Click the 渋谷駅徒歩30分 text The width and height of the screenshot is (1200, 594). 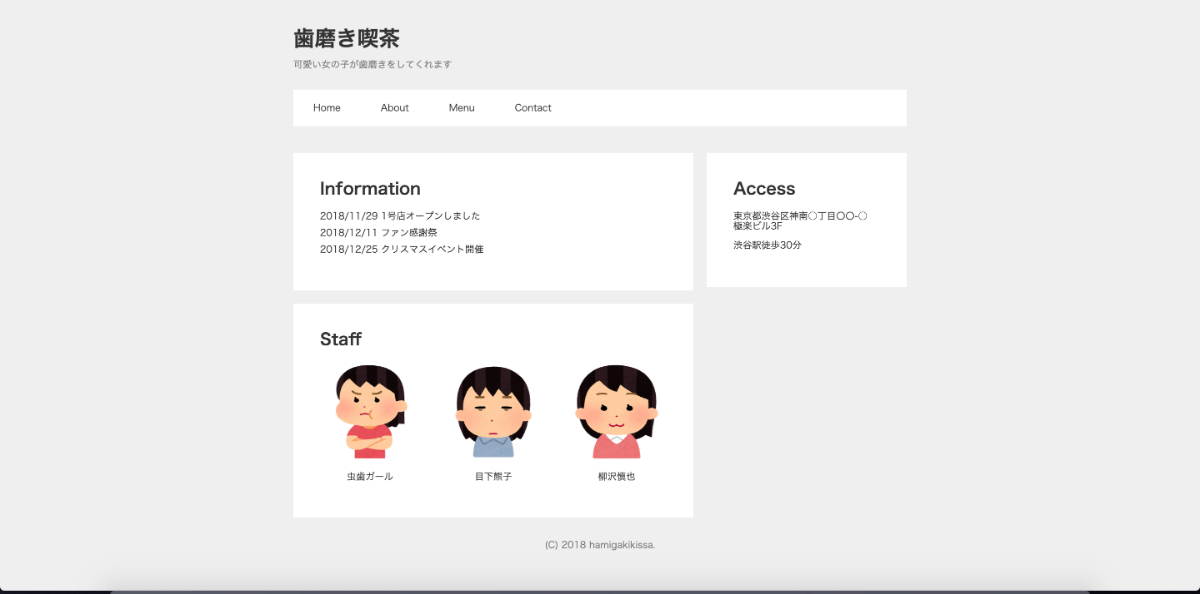click(x=767, y=245)
